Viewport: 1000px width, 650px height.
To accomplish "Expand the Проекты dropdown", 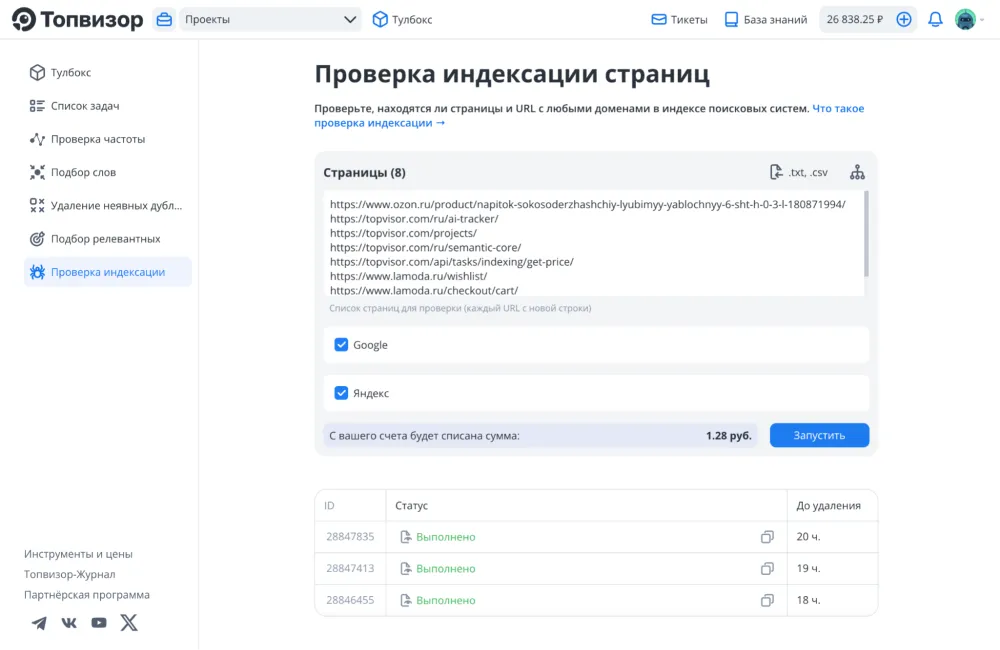I will (x=270, y=19).
